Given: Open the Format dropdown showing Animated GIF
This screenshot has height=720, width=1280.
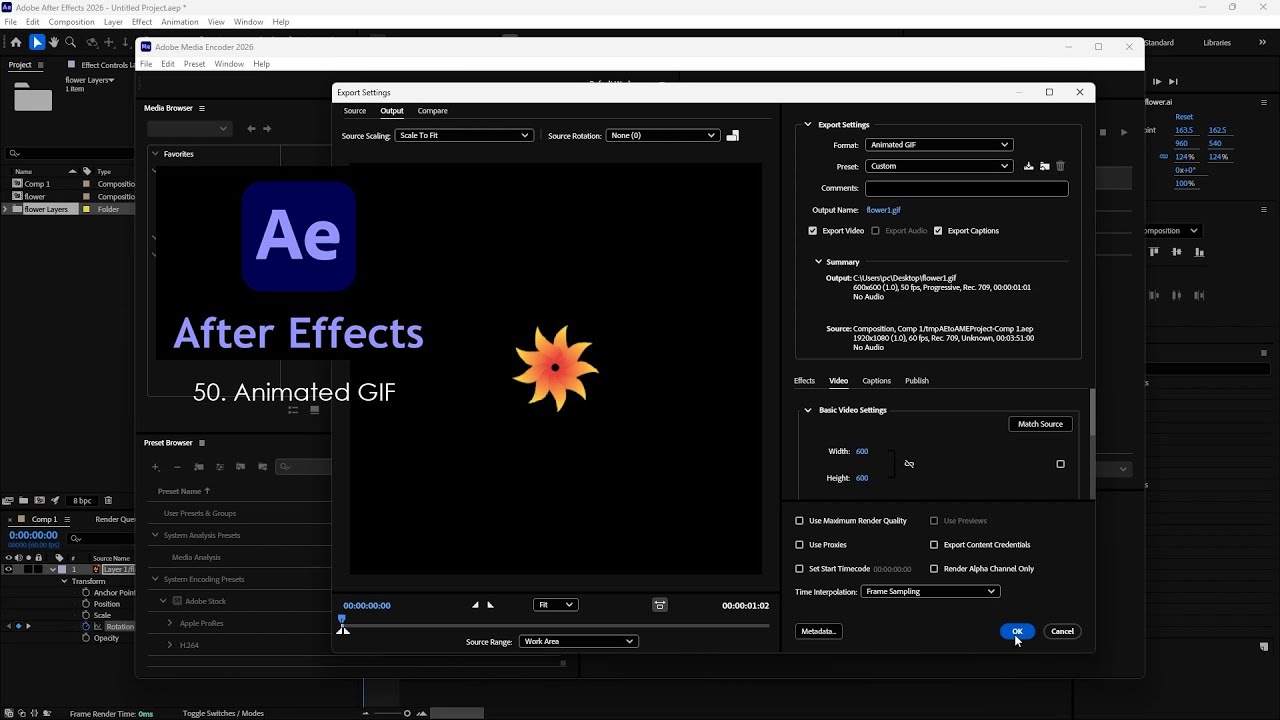Looking at the screenshot, I should (x=938, y=145).
